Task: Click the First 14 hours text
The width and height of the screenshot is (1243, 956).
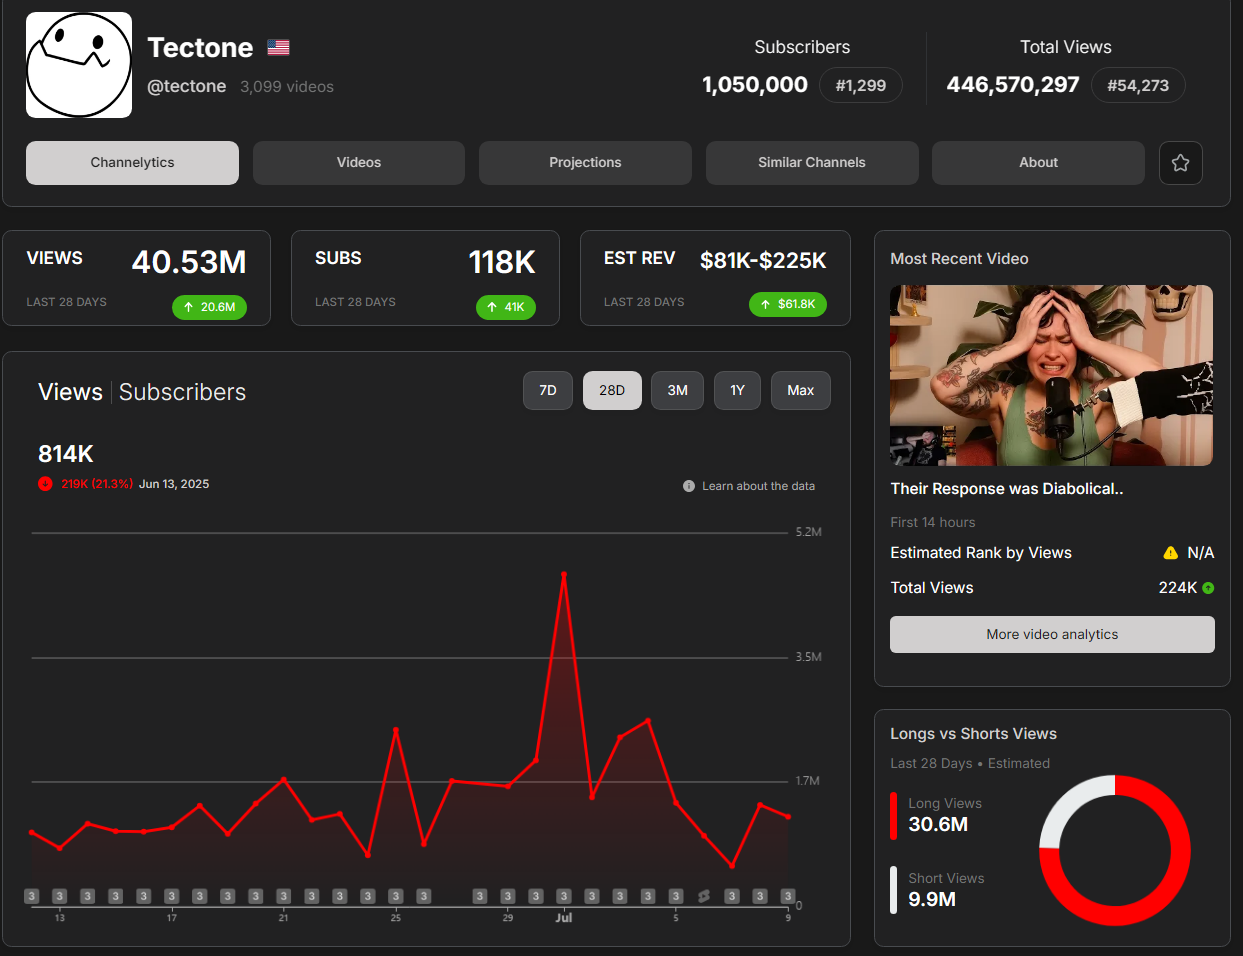Action: (933, 523)
